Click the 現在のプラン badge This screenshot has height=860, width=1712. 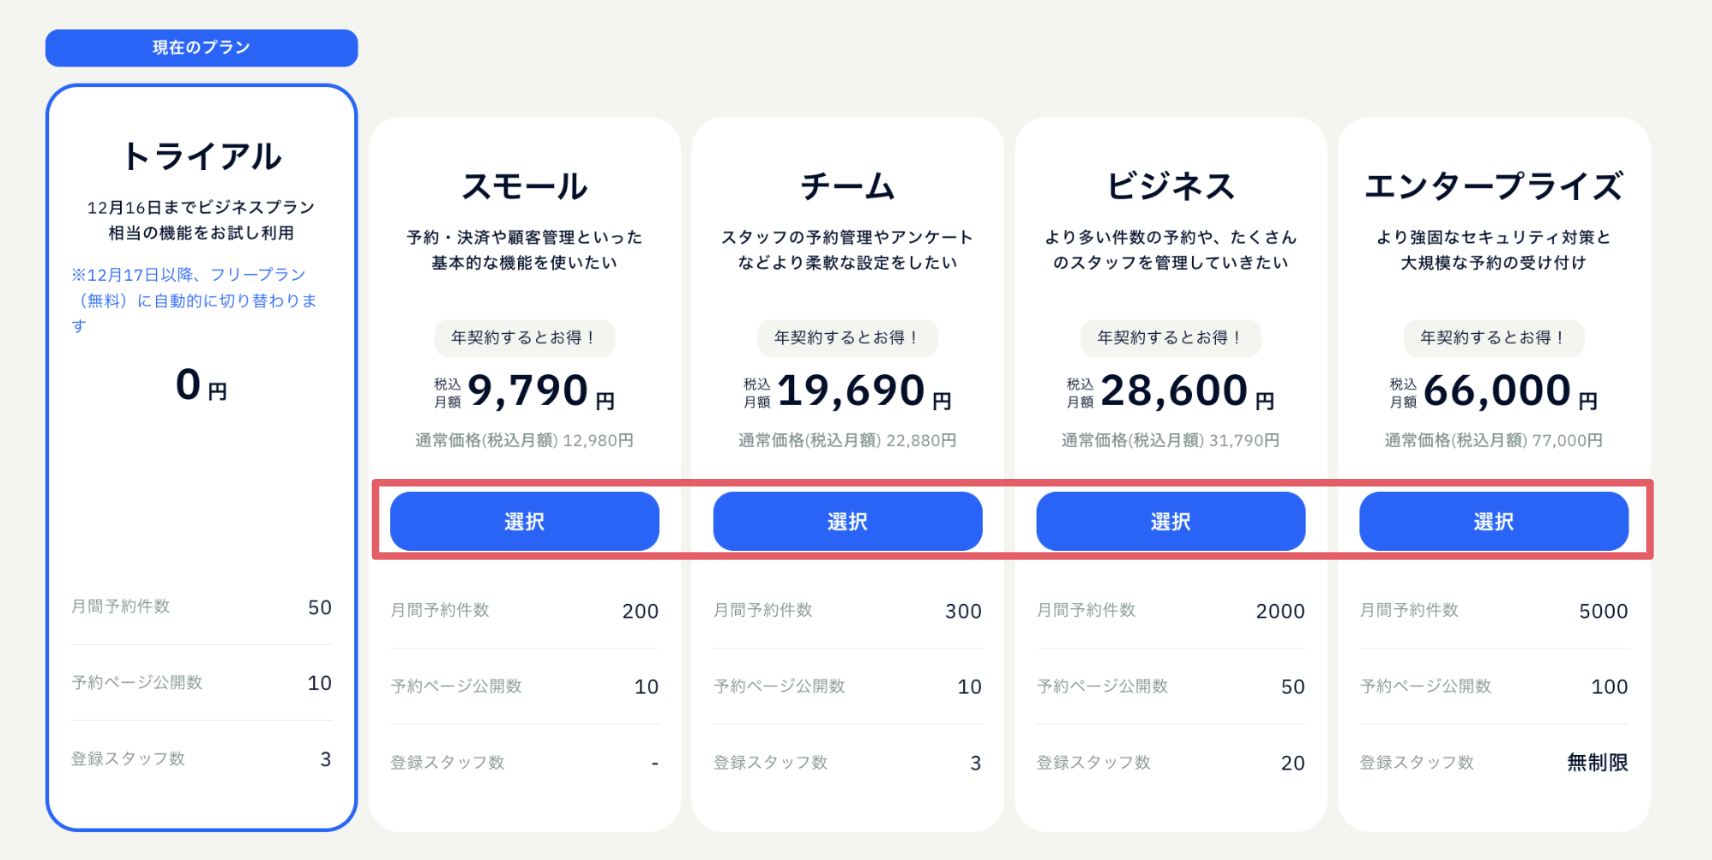tap(201, 48)
